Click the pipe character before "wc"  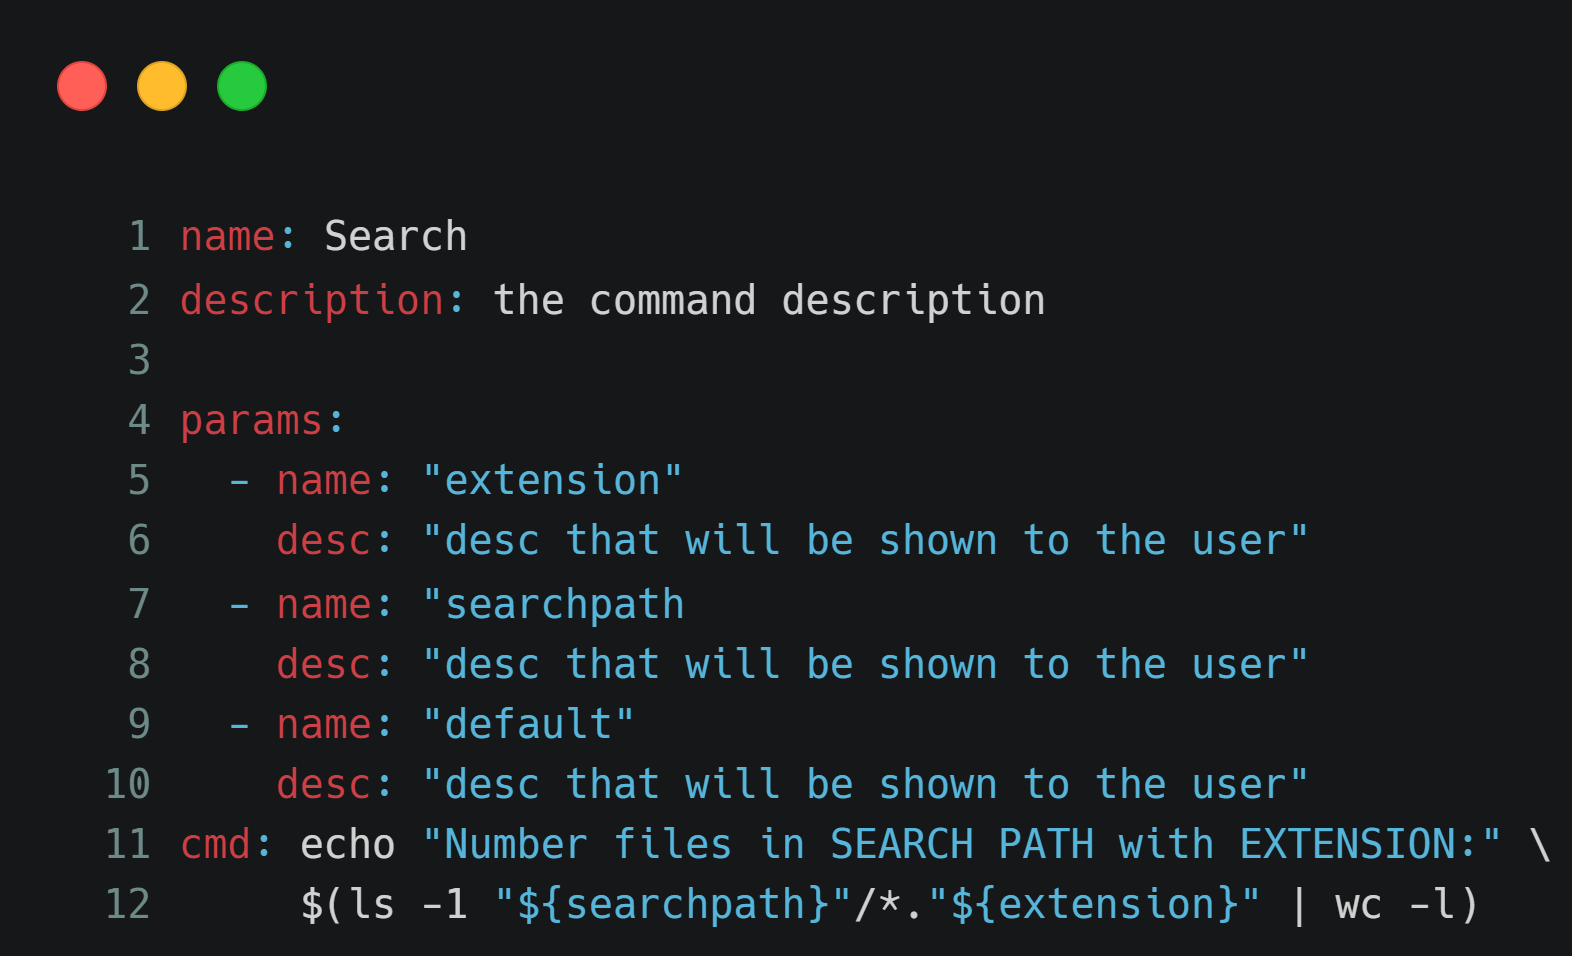click(x=1298, y=905)
